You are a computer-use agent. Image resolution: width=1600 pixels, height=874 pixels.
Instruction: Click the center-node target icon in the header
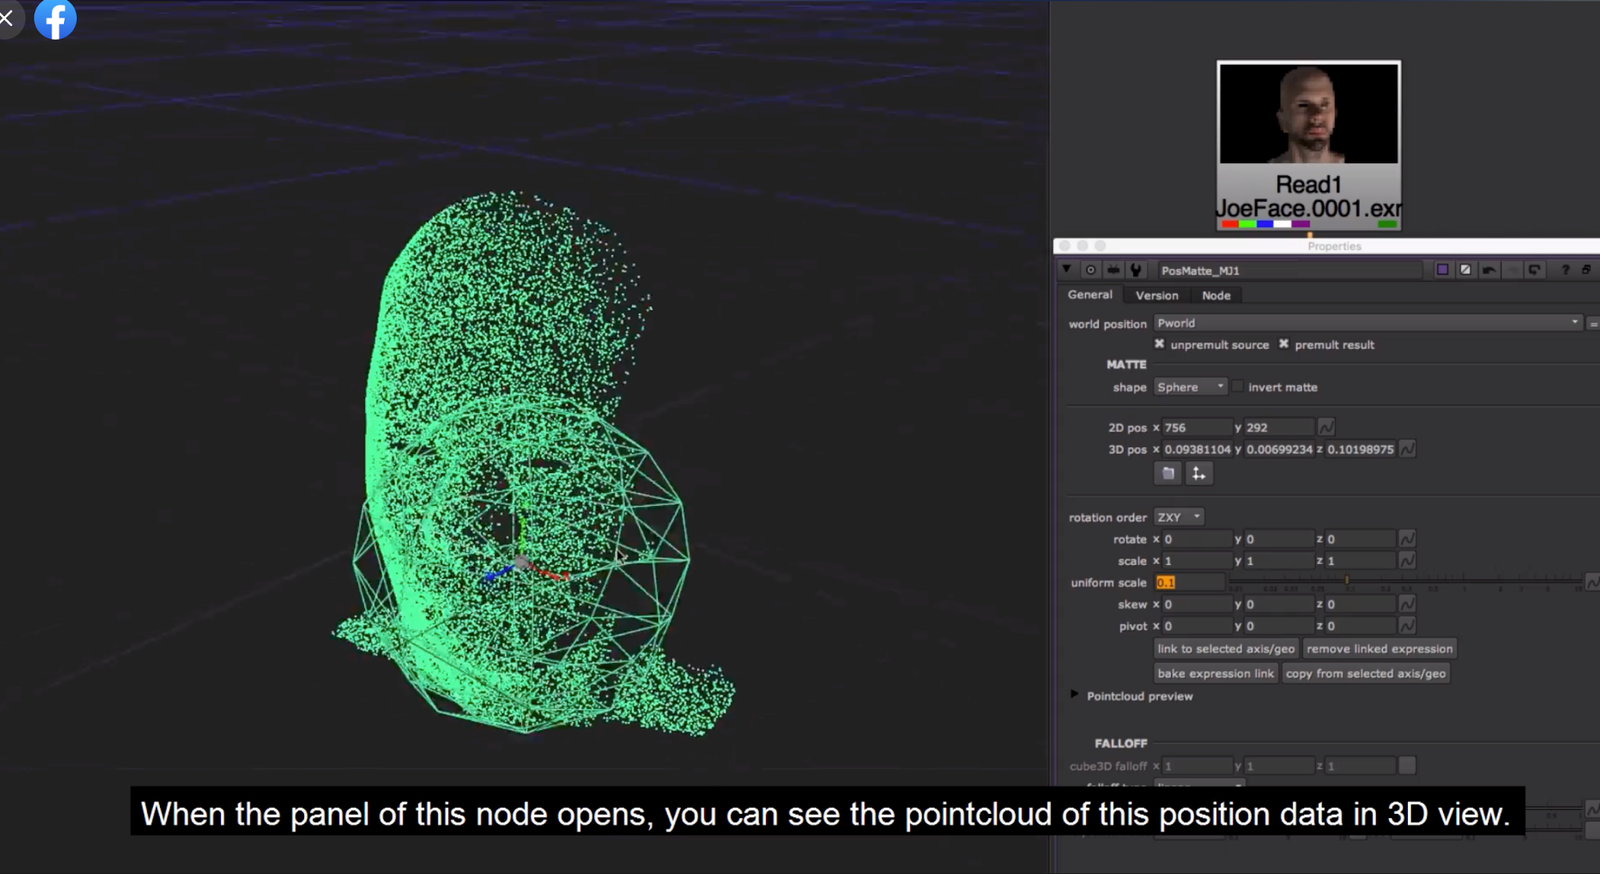[1090, 270]
